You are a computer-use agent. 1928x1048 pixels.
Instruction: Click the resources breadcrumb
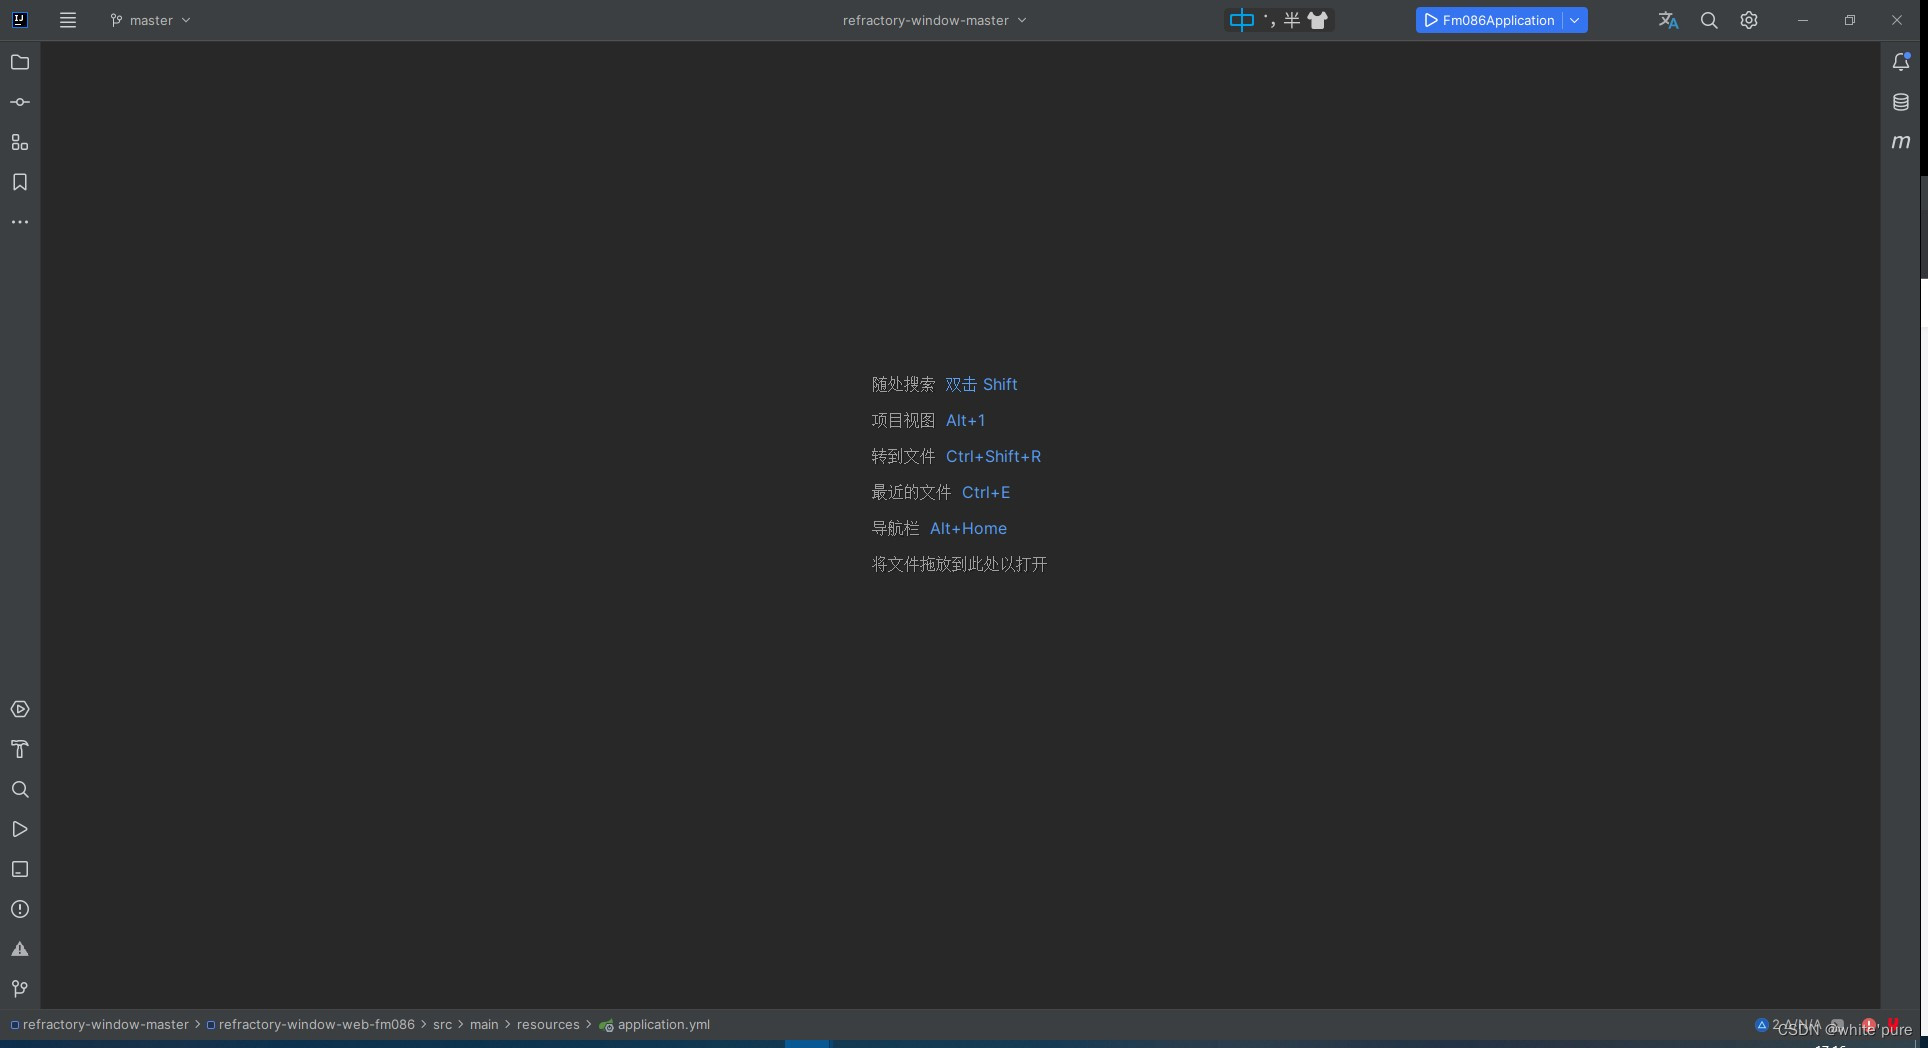(548, 1024)
